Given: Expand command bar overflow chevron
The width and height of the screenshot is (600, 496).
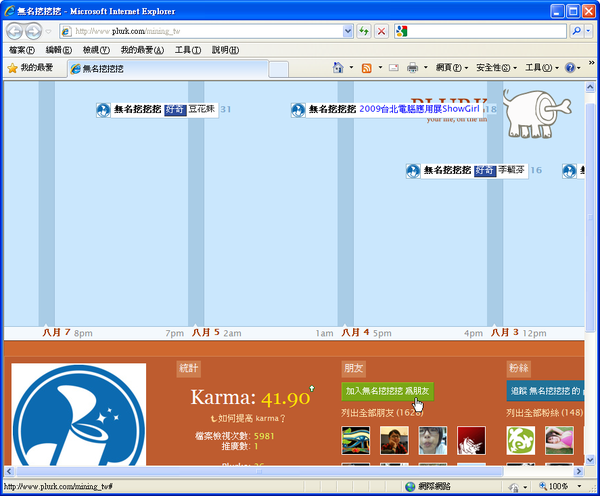Looking at the screenshot, I should (592, 63).
